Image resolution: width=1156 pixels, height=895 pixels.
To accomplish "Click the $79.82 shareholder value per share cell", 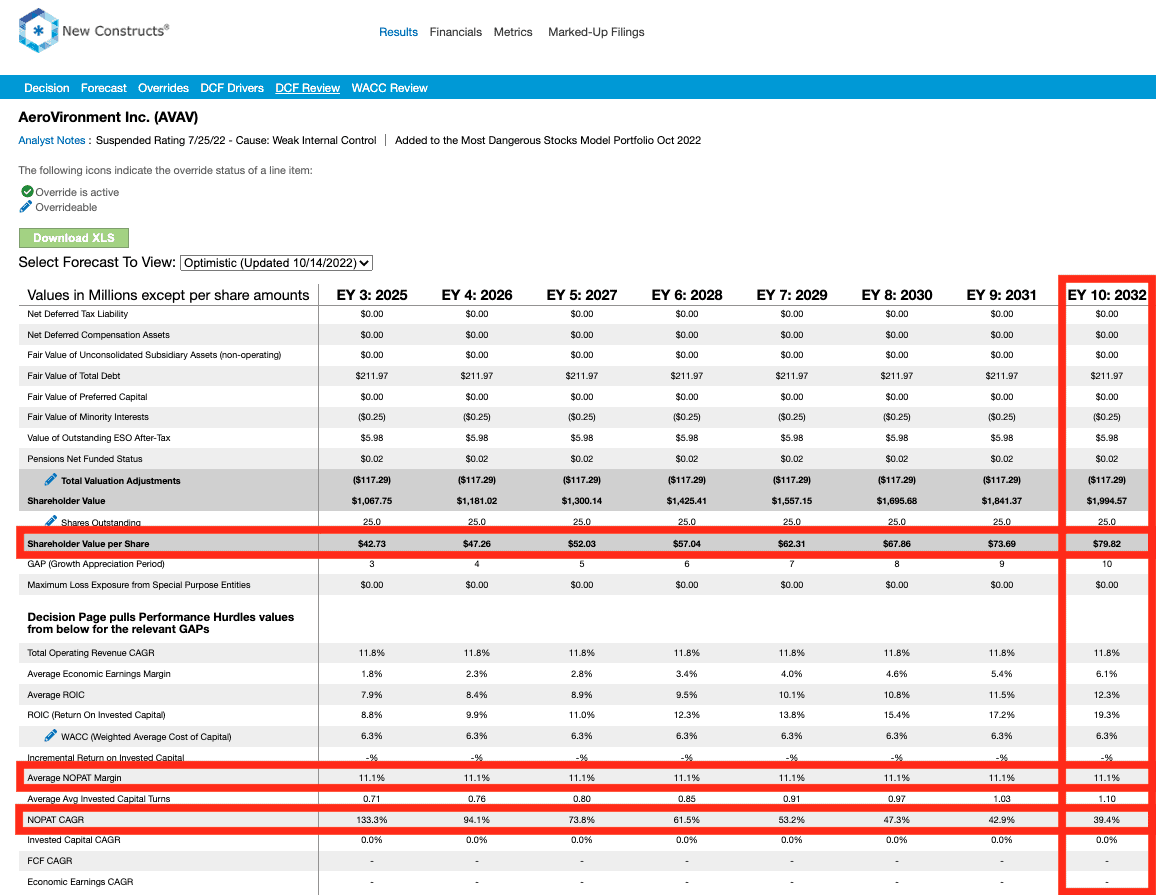I will click(1107, 543).
